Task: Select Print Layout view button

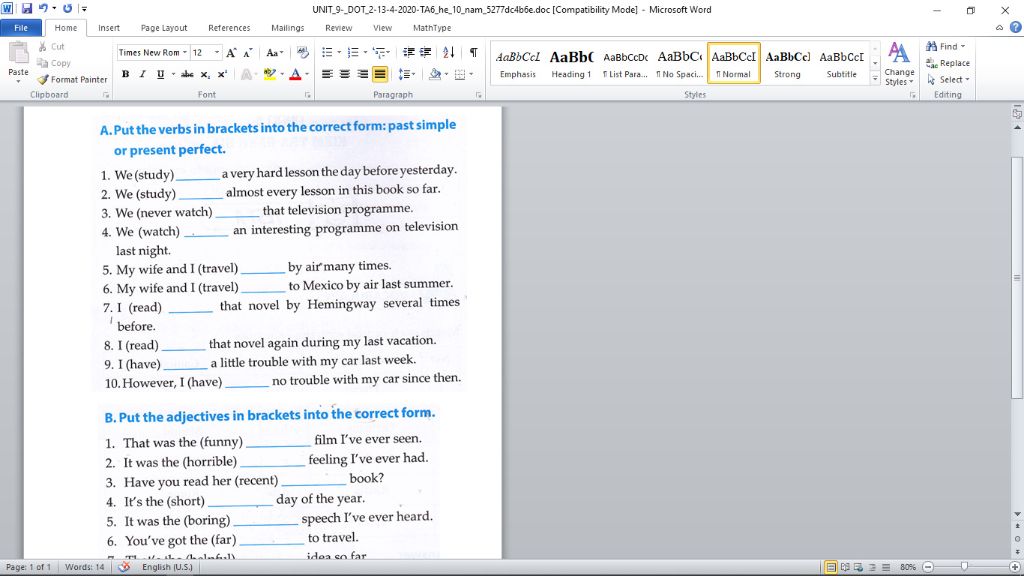Action: (831, 567)
